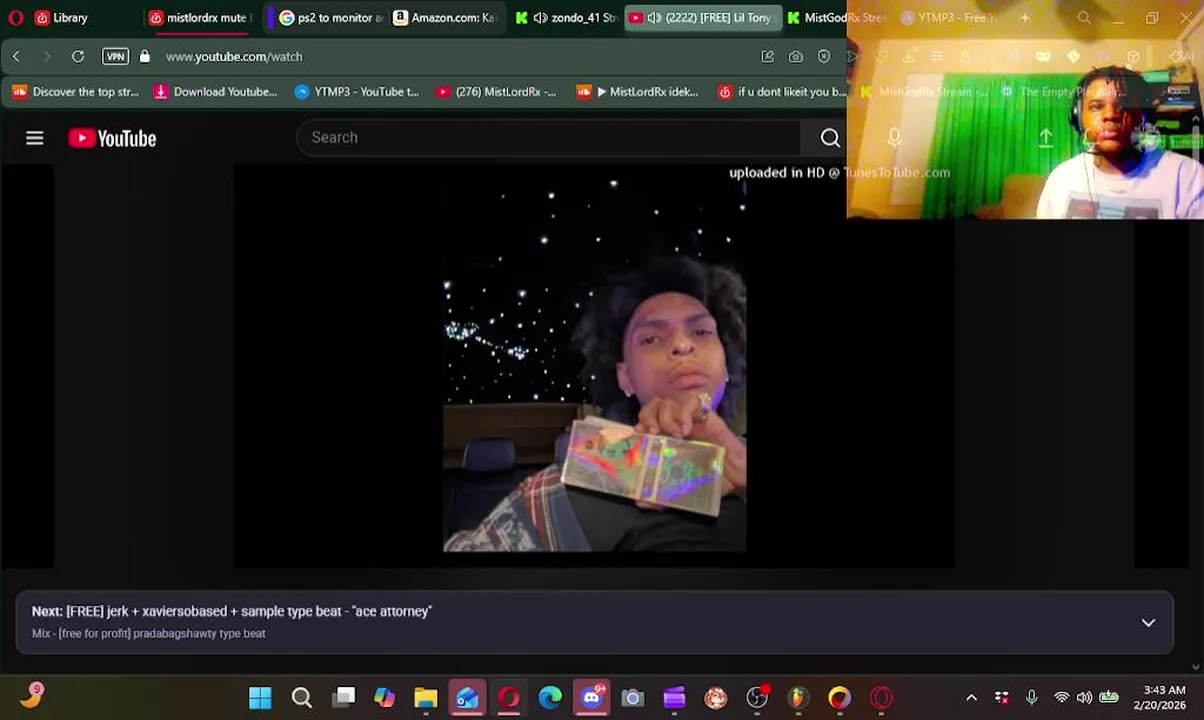The image size is (1204, 720).
Task: Click the padlock site info icon
Action: [x=144, y=57]
